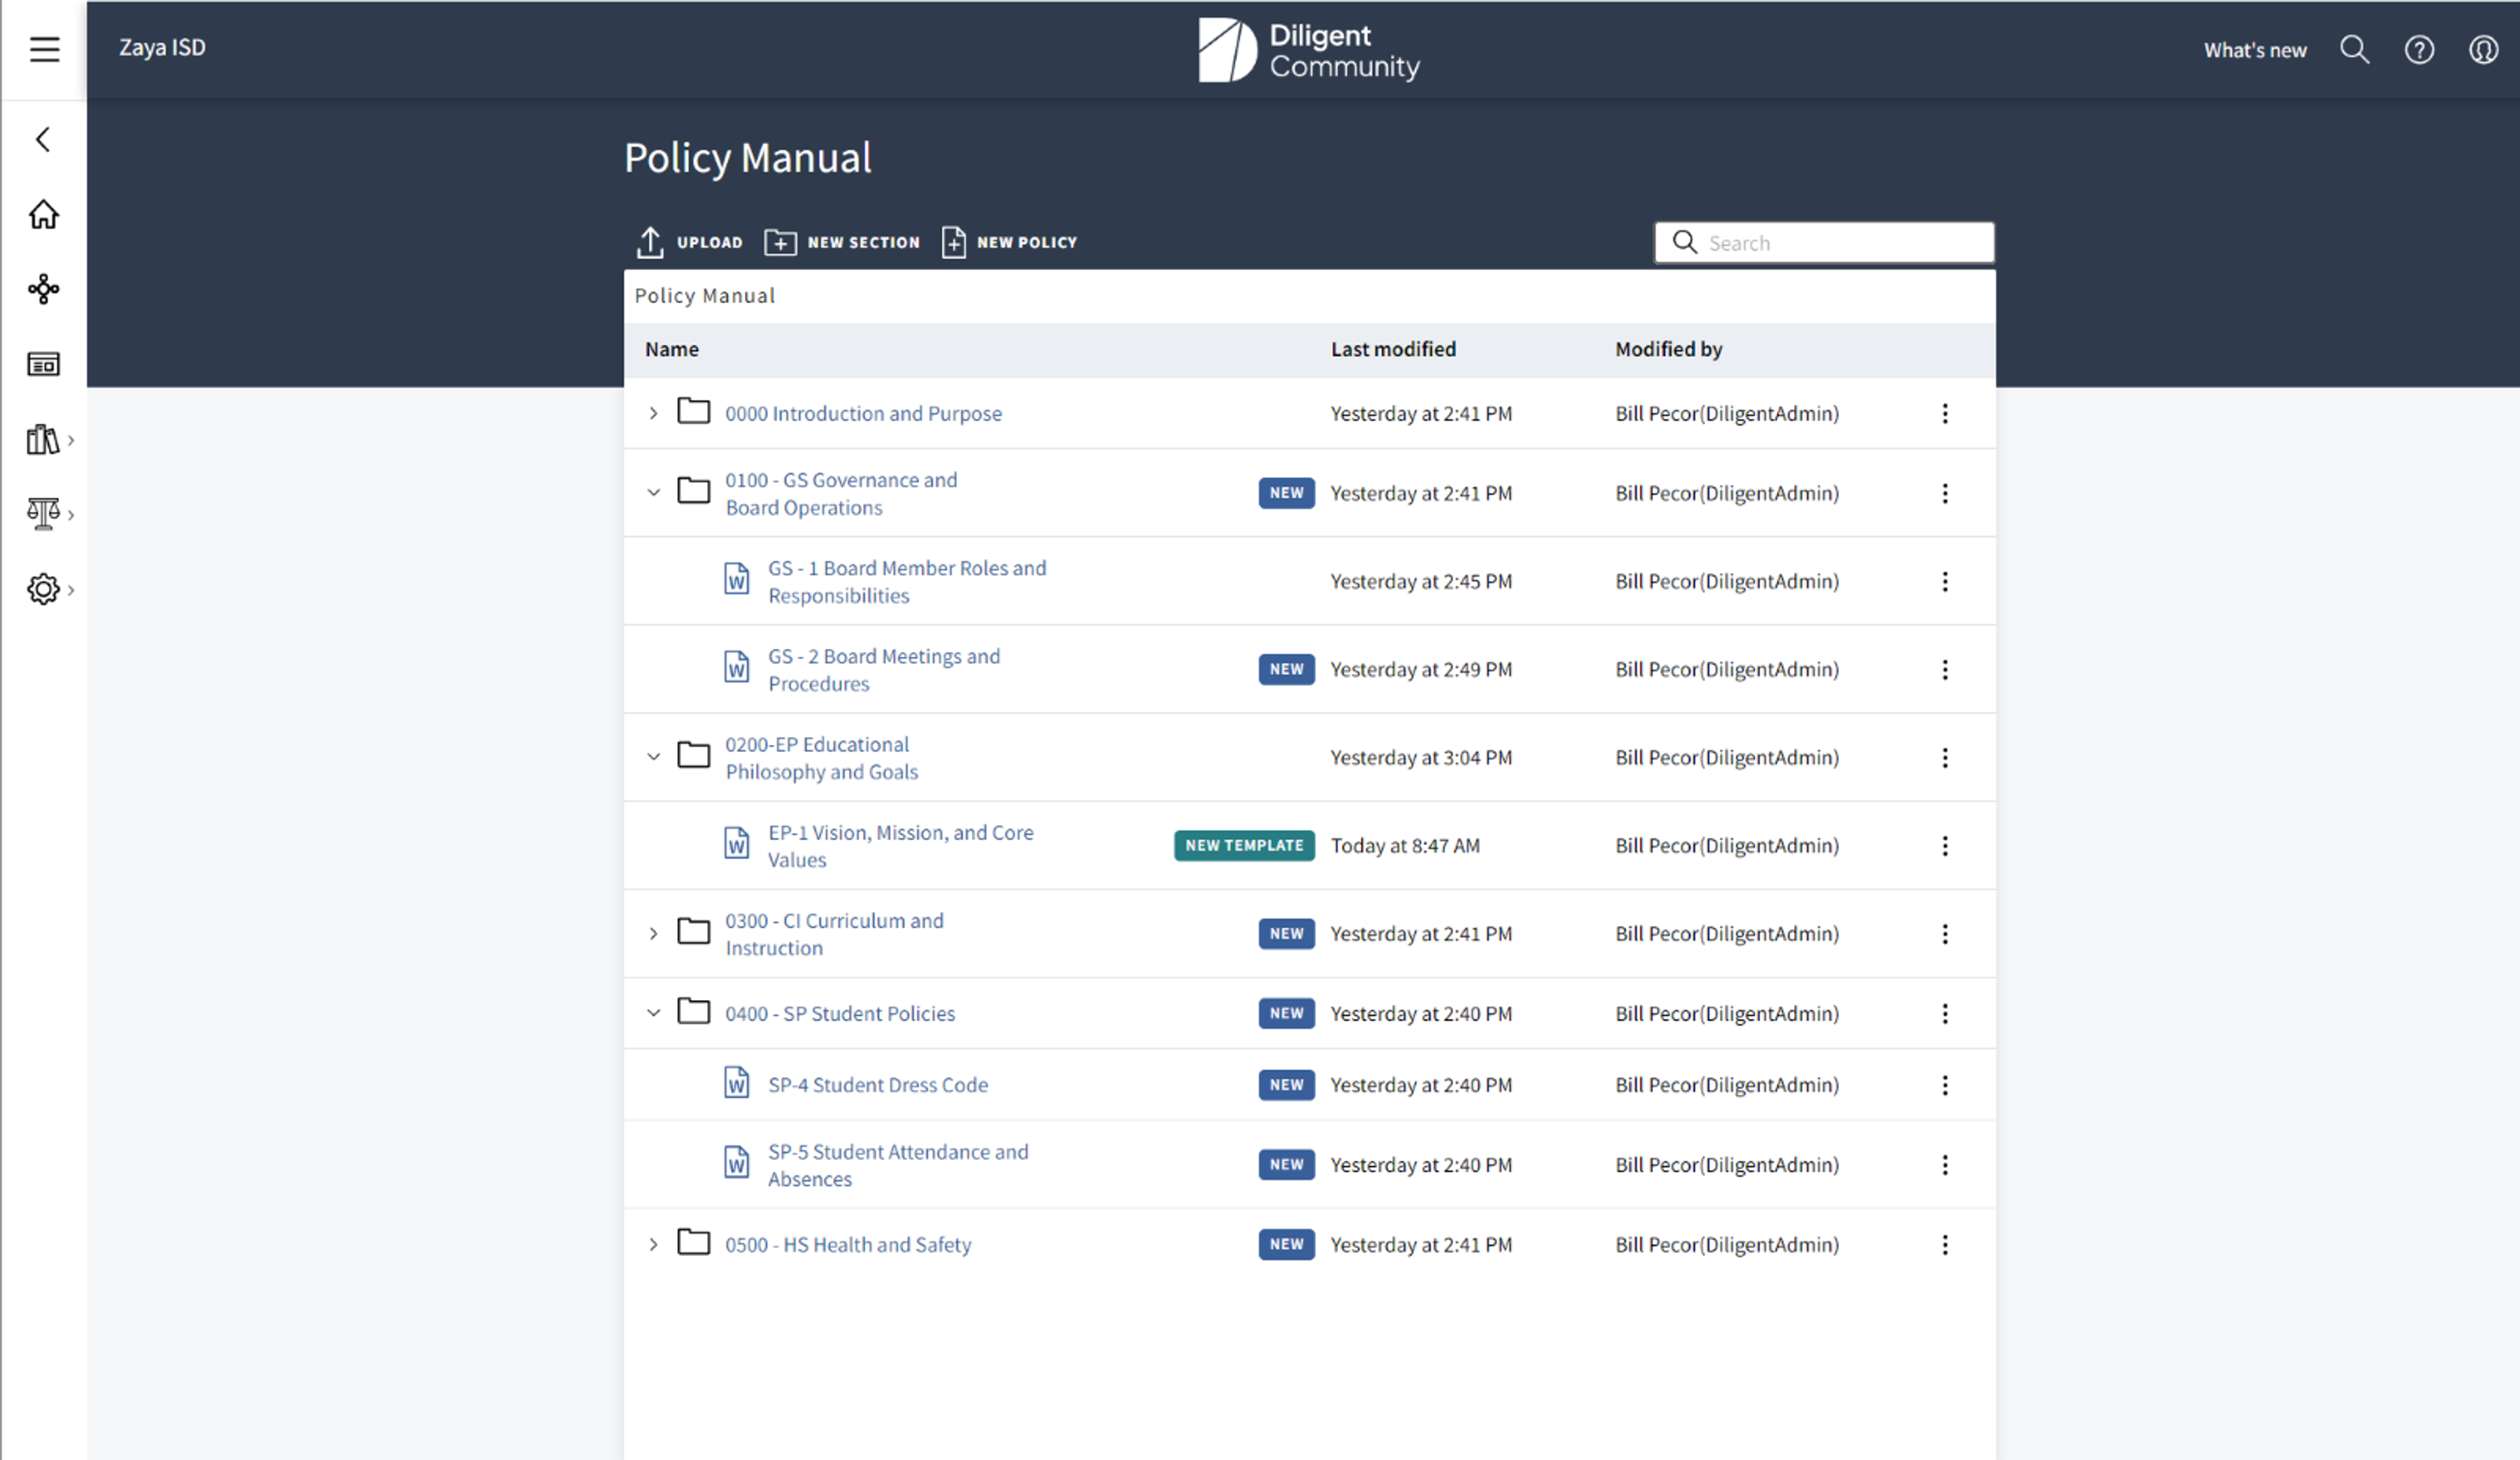Open the settings gear in sidebar

[x=43, y=589]
